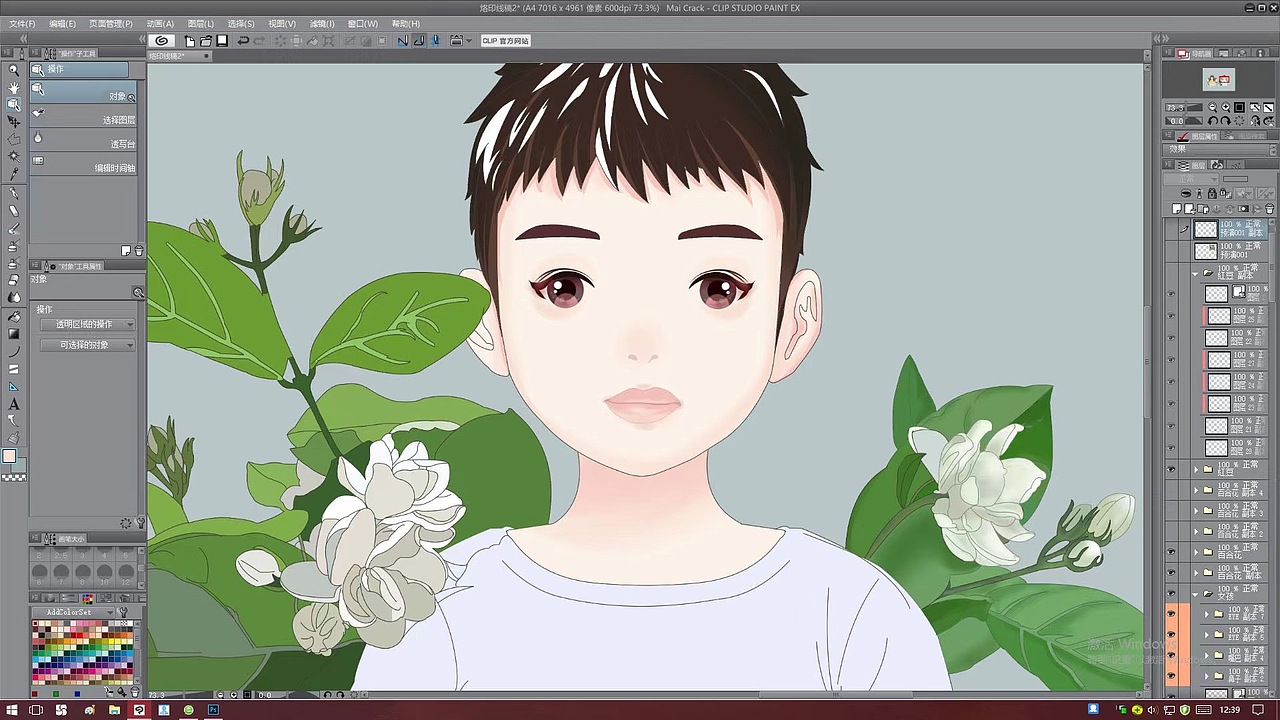Image resolution: width=1280 pixels, height=720 pixels.
Task: Toggle visibility of 百合花 副本 4 folder
Action: pyautogui.click(x=1172, y=490)
